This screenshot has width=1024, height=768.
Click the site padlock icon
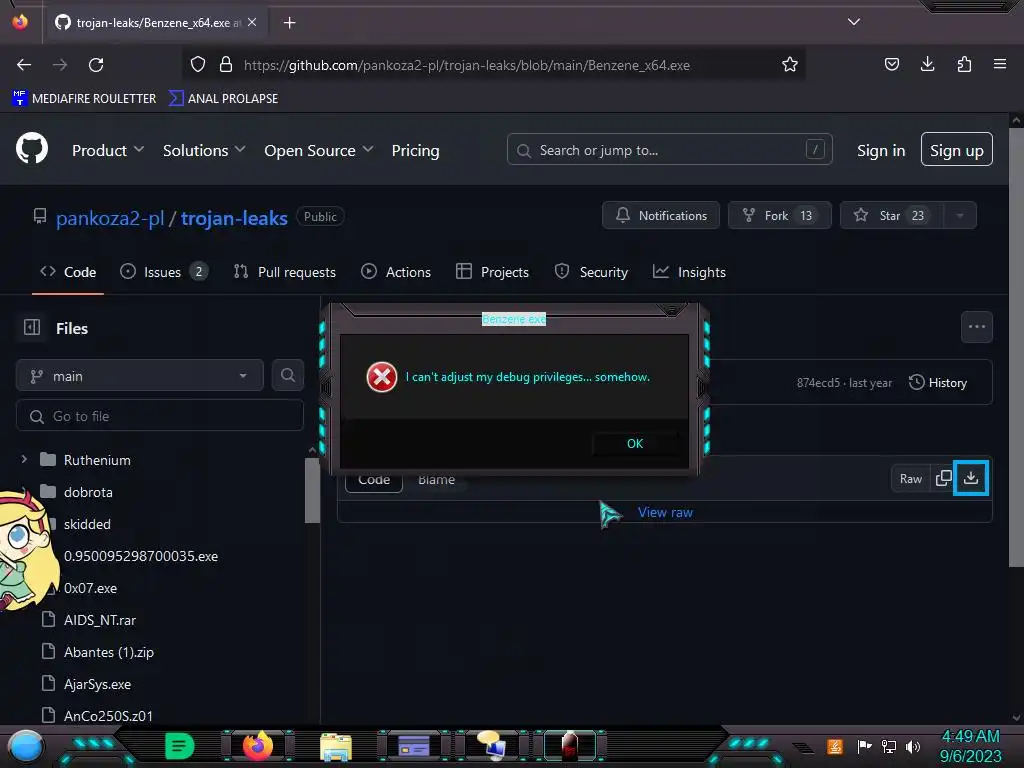[x=226, y=65]
